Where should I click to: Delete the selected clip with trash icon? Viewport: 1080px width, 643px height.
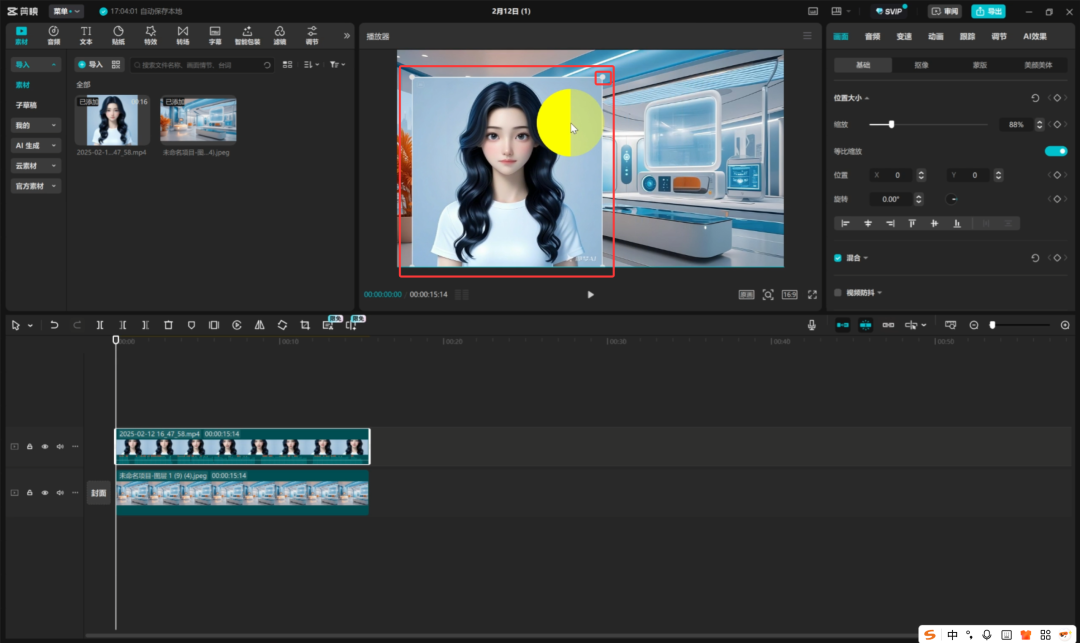[168, 325]
